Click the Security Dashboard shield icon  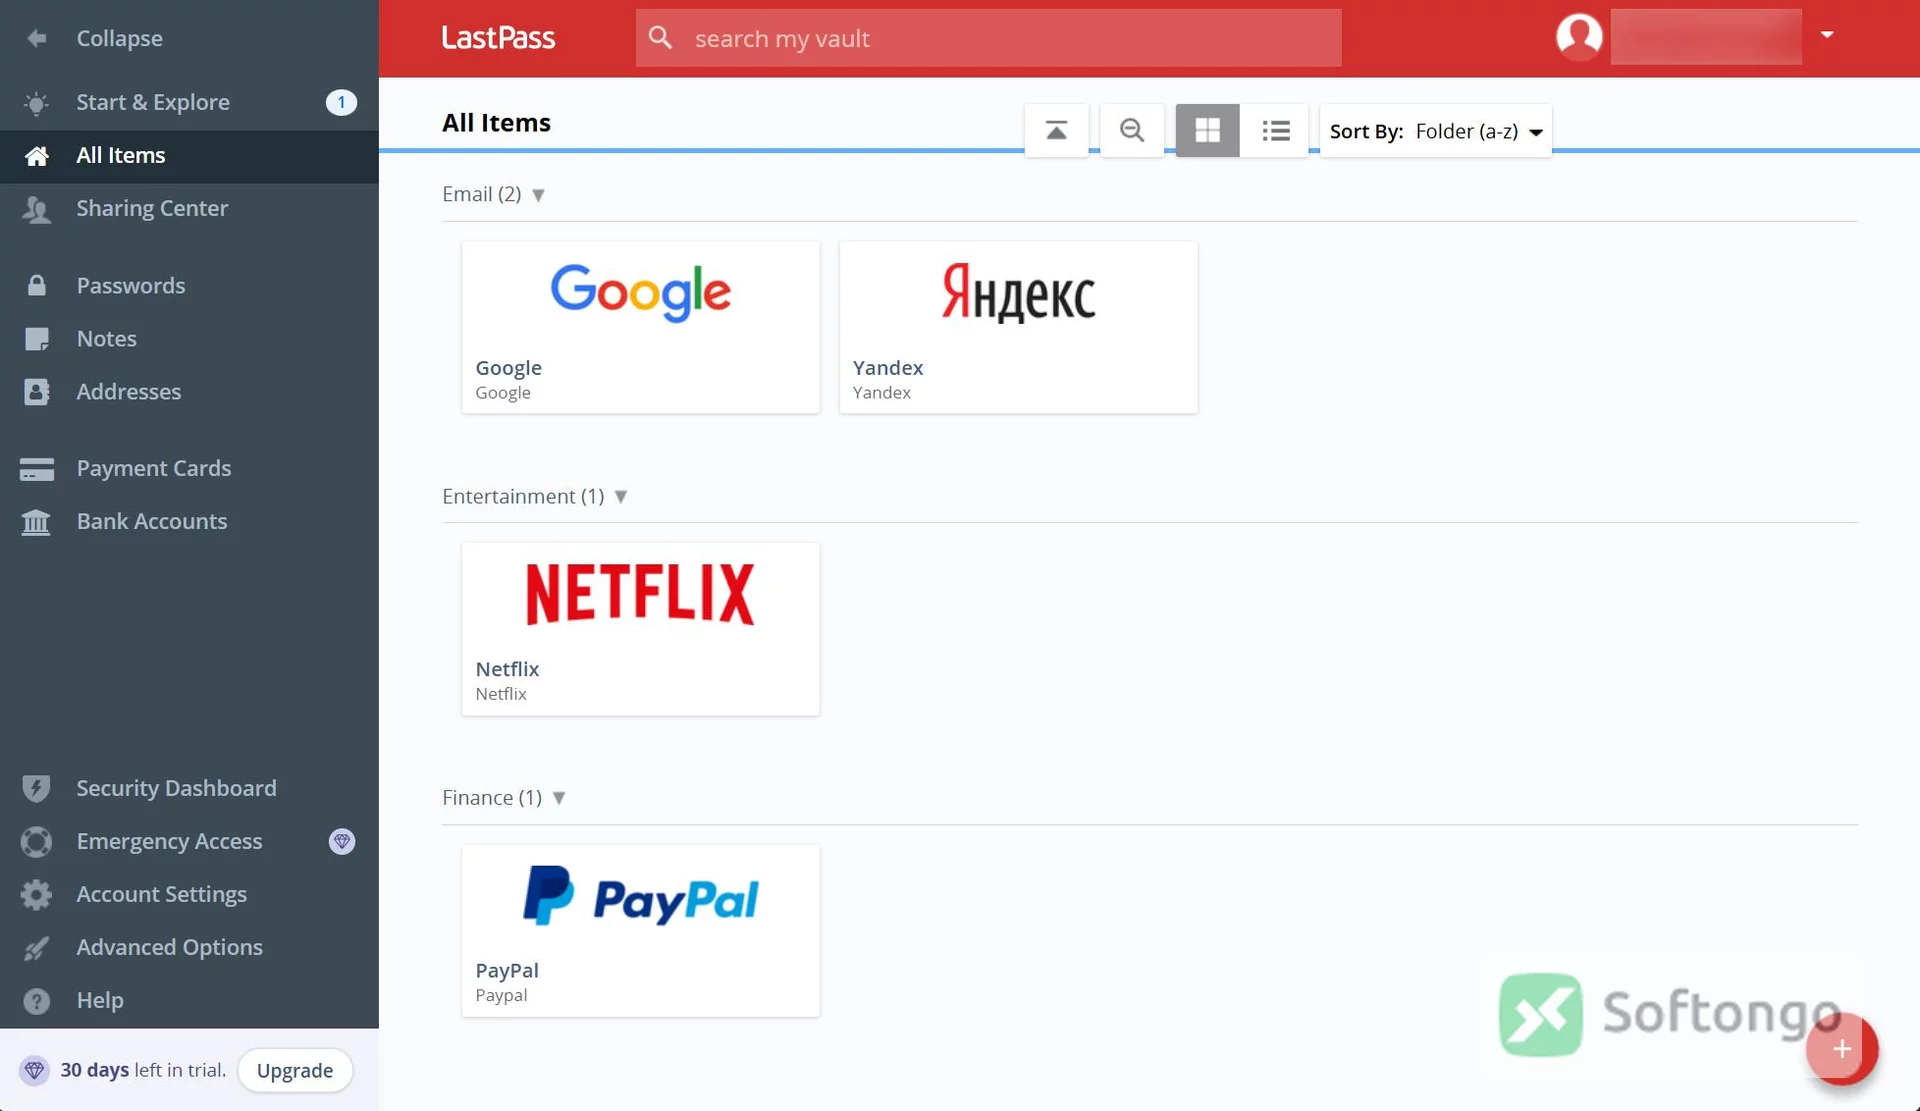coord(36,788)
